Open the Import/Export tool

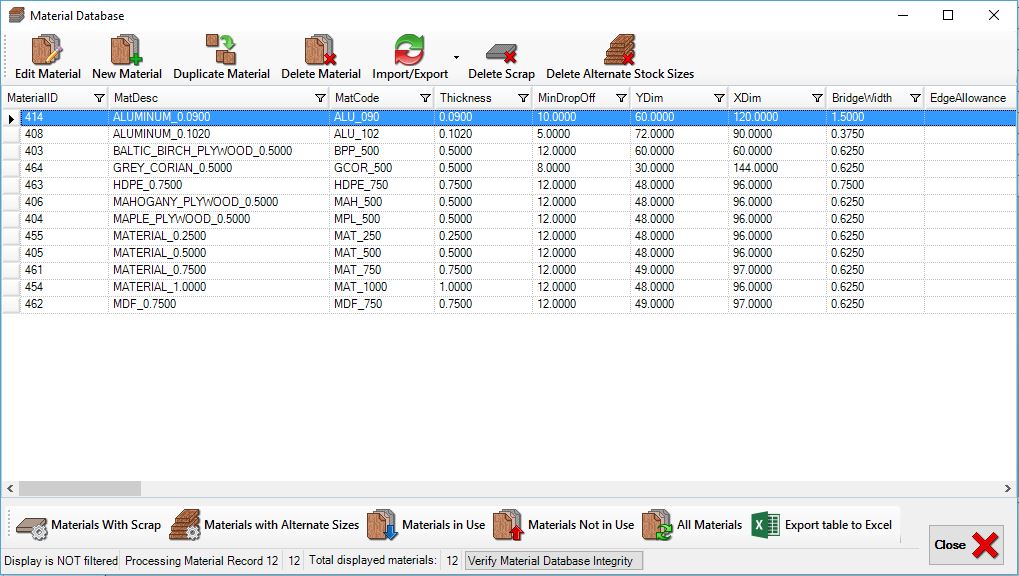(x=410, y=52)
